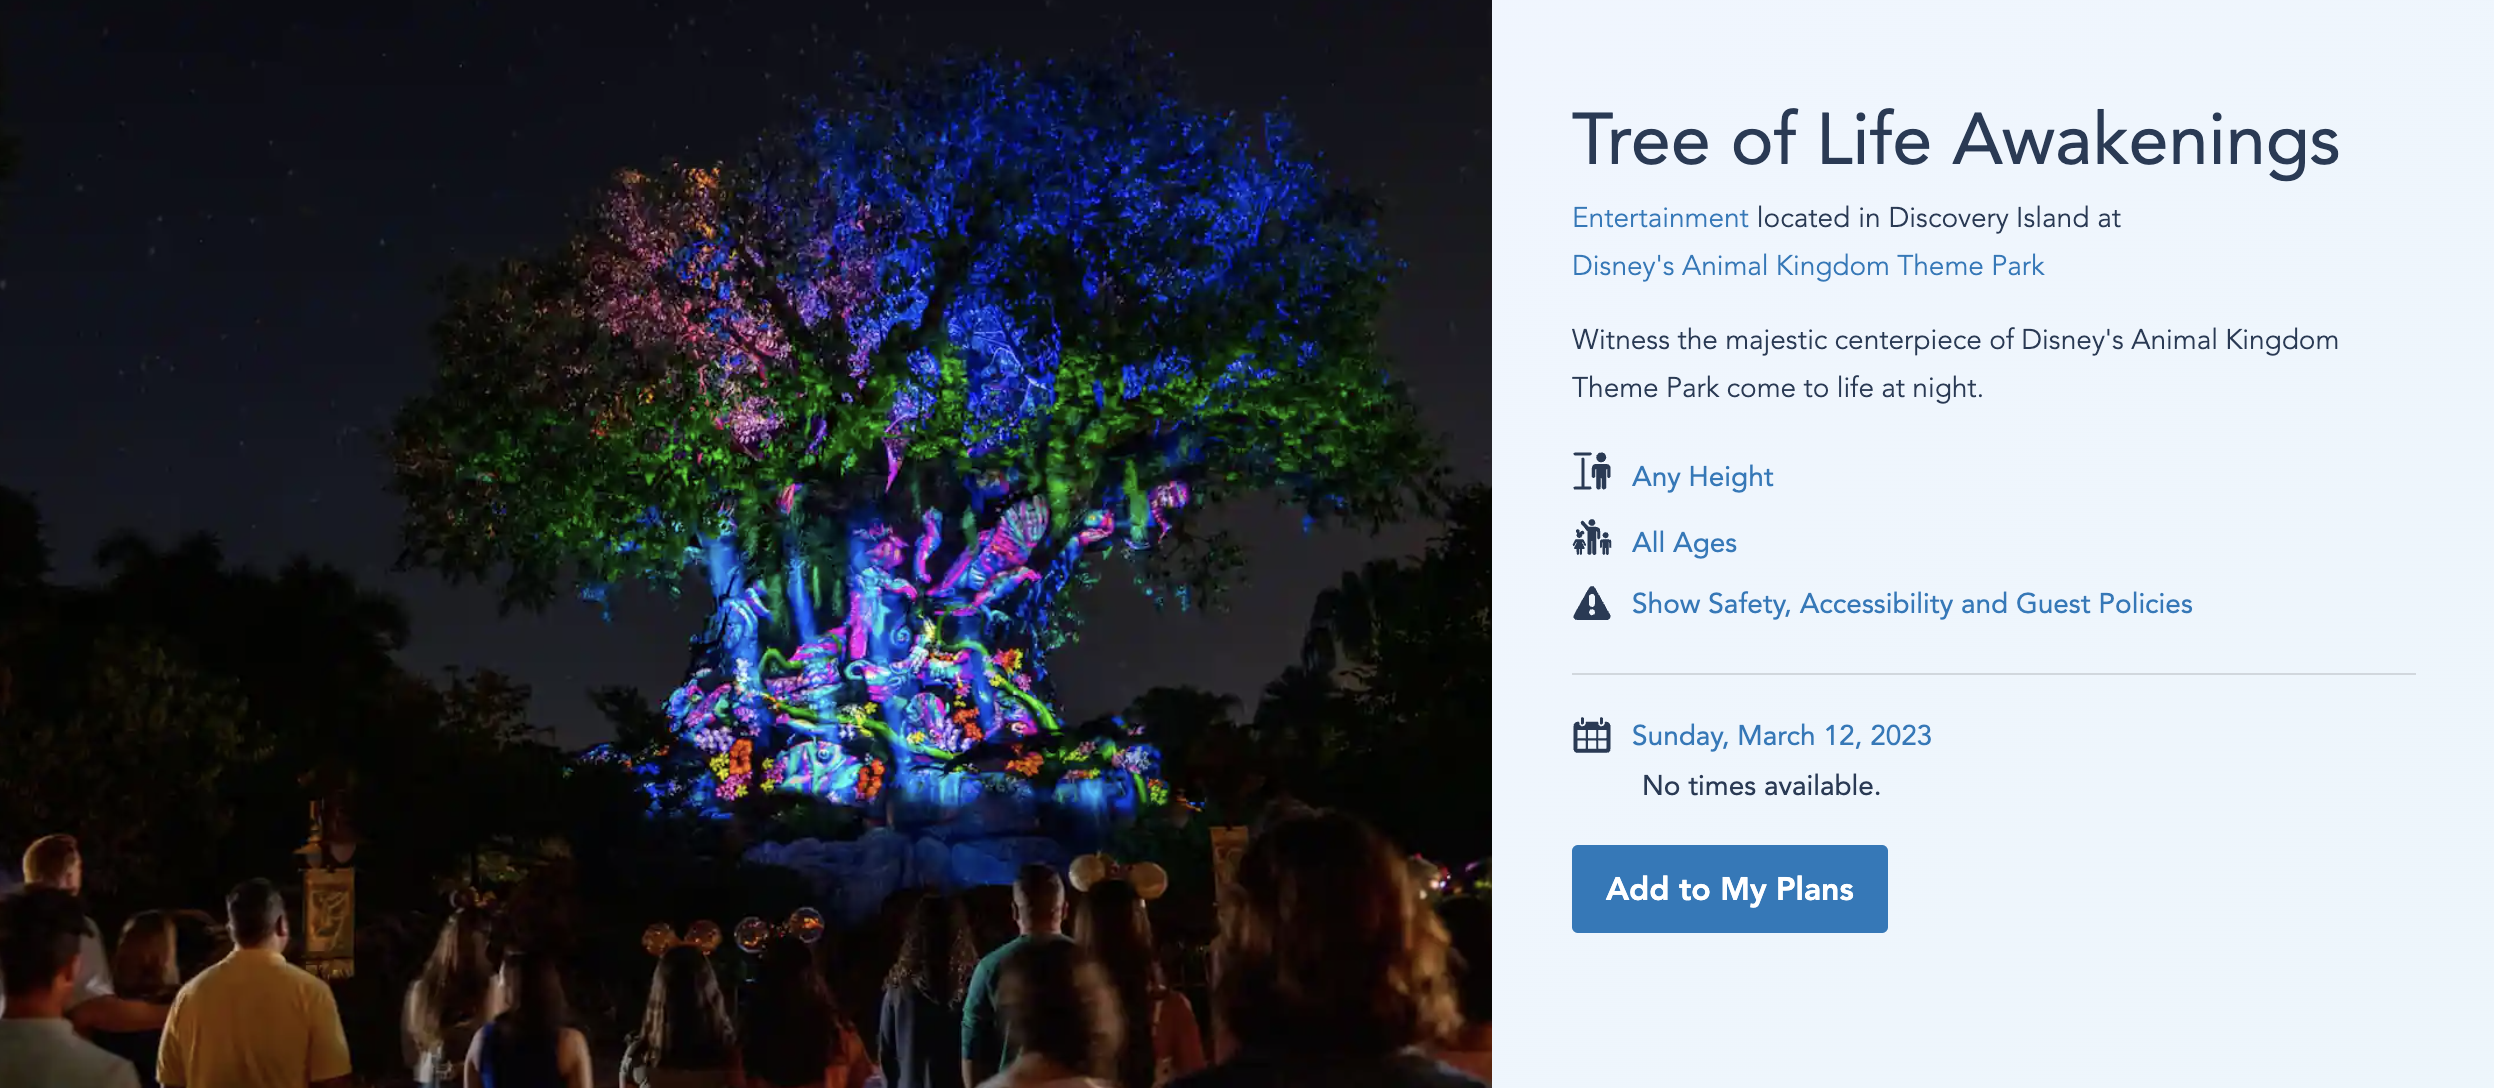
Task: Click the No times available message
Action: pyautogui.click(x=1761, y=786)
